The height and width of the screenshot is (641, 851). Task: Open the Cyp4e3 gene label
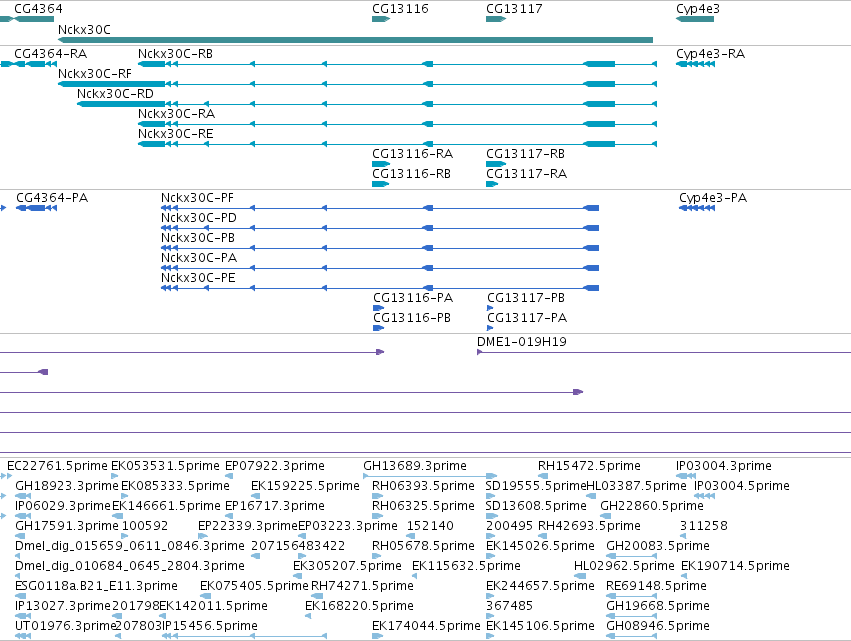[698, 9]
